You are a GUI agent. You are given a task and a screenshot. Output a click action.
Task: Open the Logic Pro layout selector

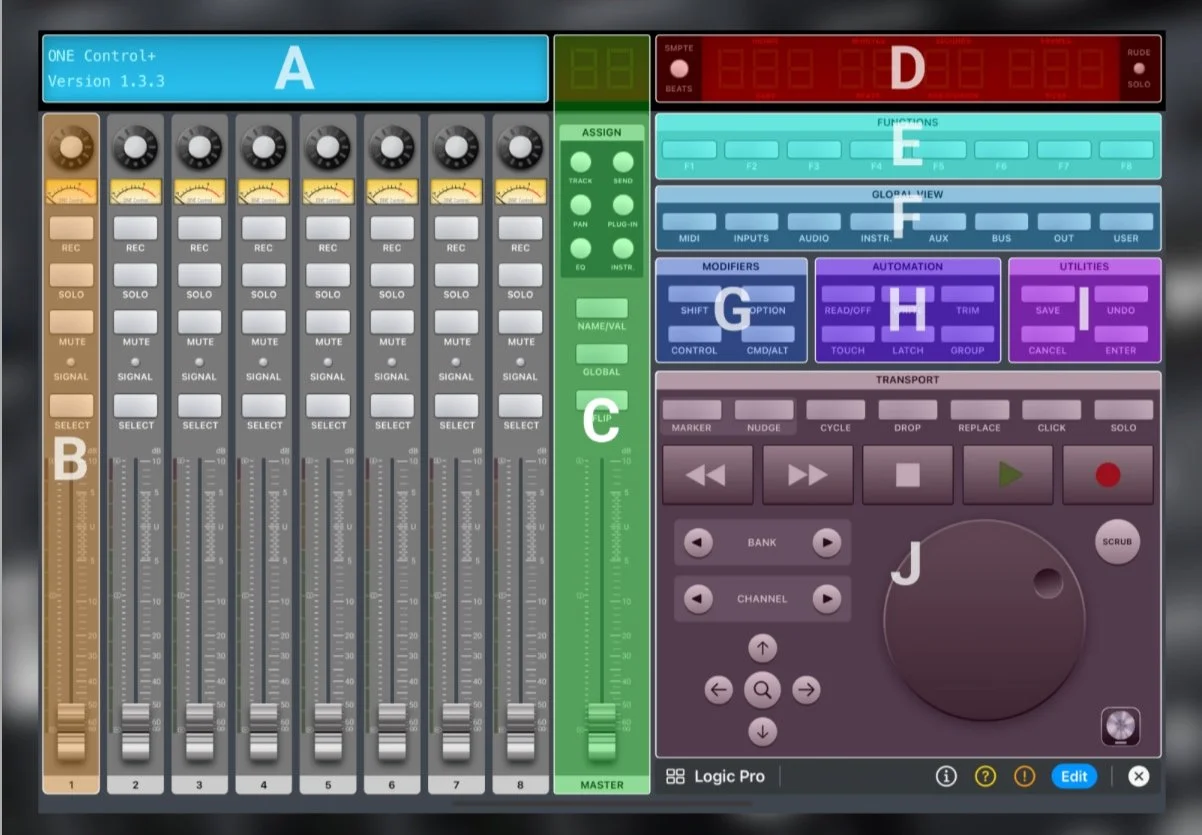point(716,777)
